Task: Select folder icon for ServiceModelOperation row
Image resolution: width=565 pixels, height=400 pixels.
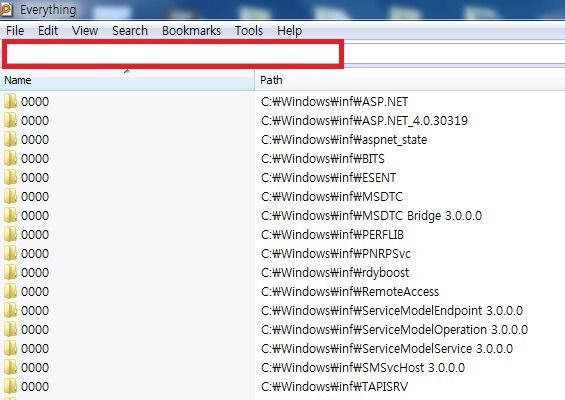Action: (x=10, y=329)
